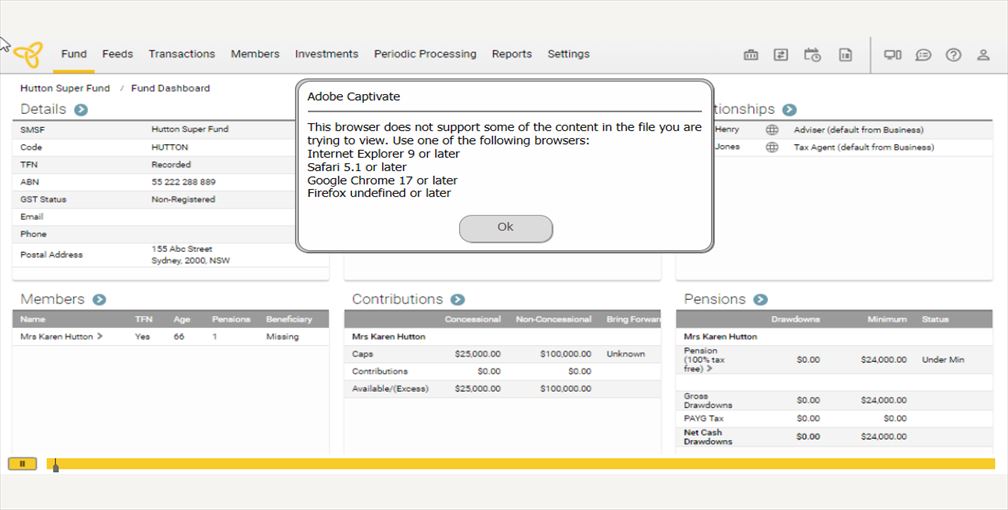Open the Fund menu
The image size is (1008, 510).
click(74, 54)
